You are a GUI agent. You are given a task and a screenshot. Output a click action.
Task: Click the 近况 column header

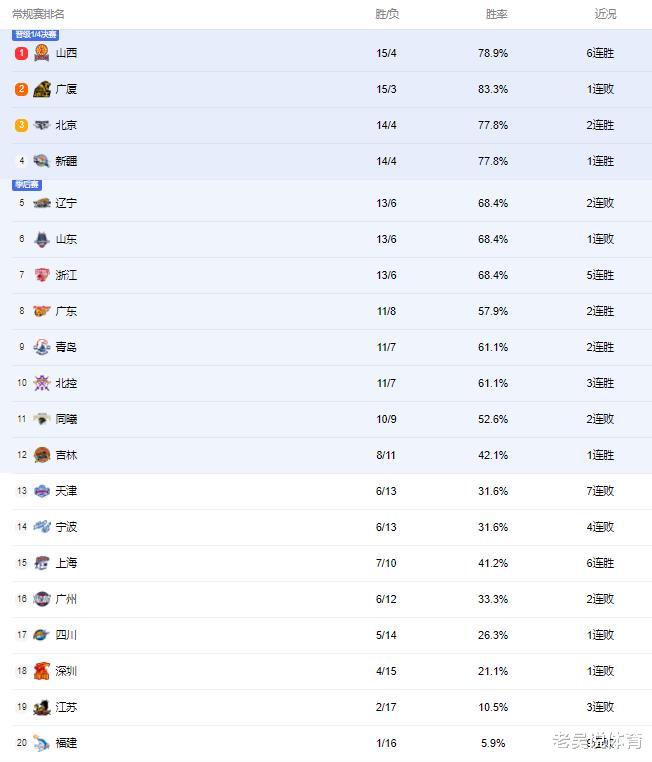click(605, 14)
